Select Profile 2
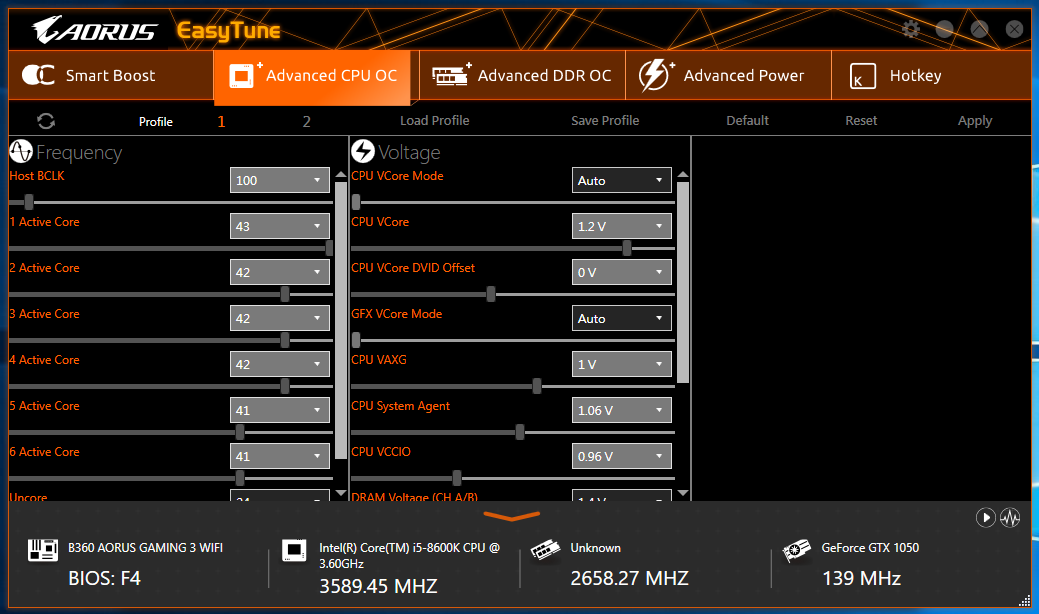Screen dimensions: 1039x614 pos(306,121)
